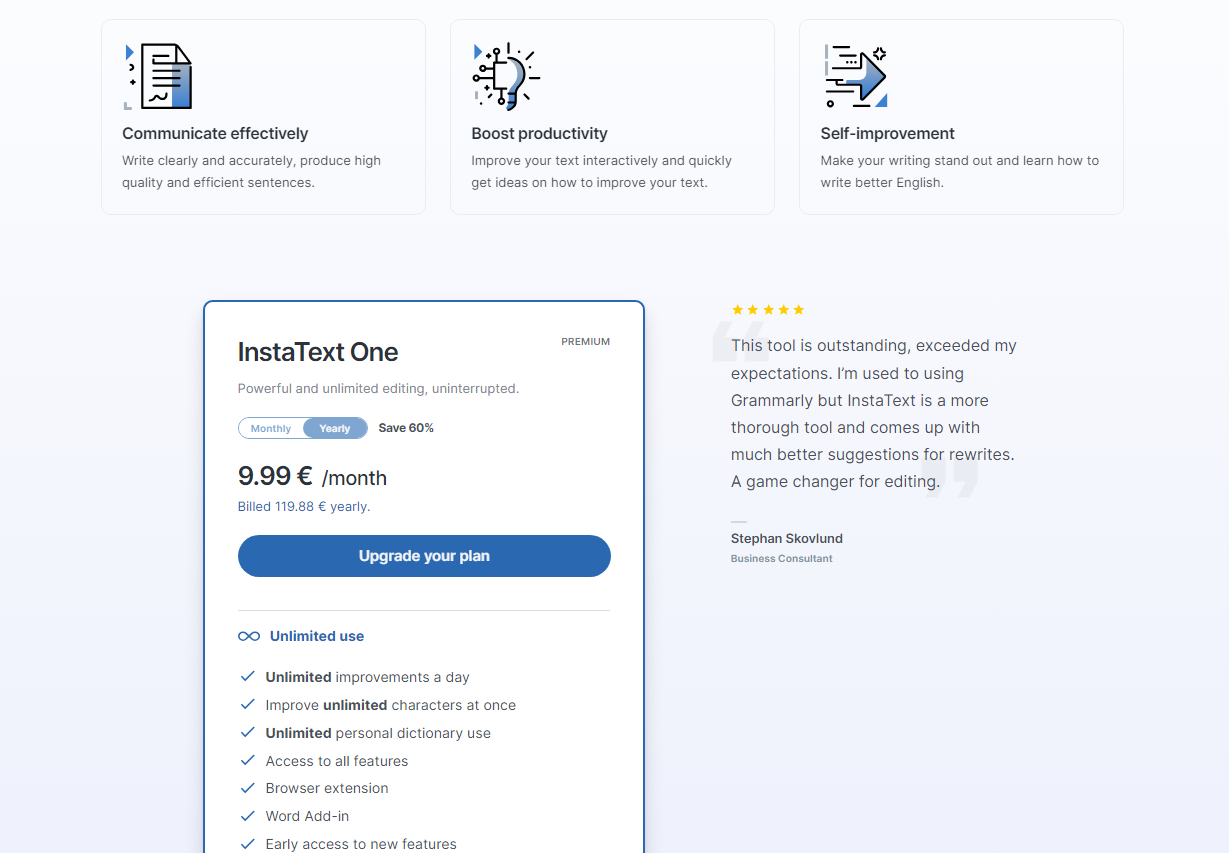Click the PREMIUM badge label

(x=586, y=342)
